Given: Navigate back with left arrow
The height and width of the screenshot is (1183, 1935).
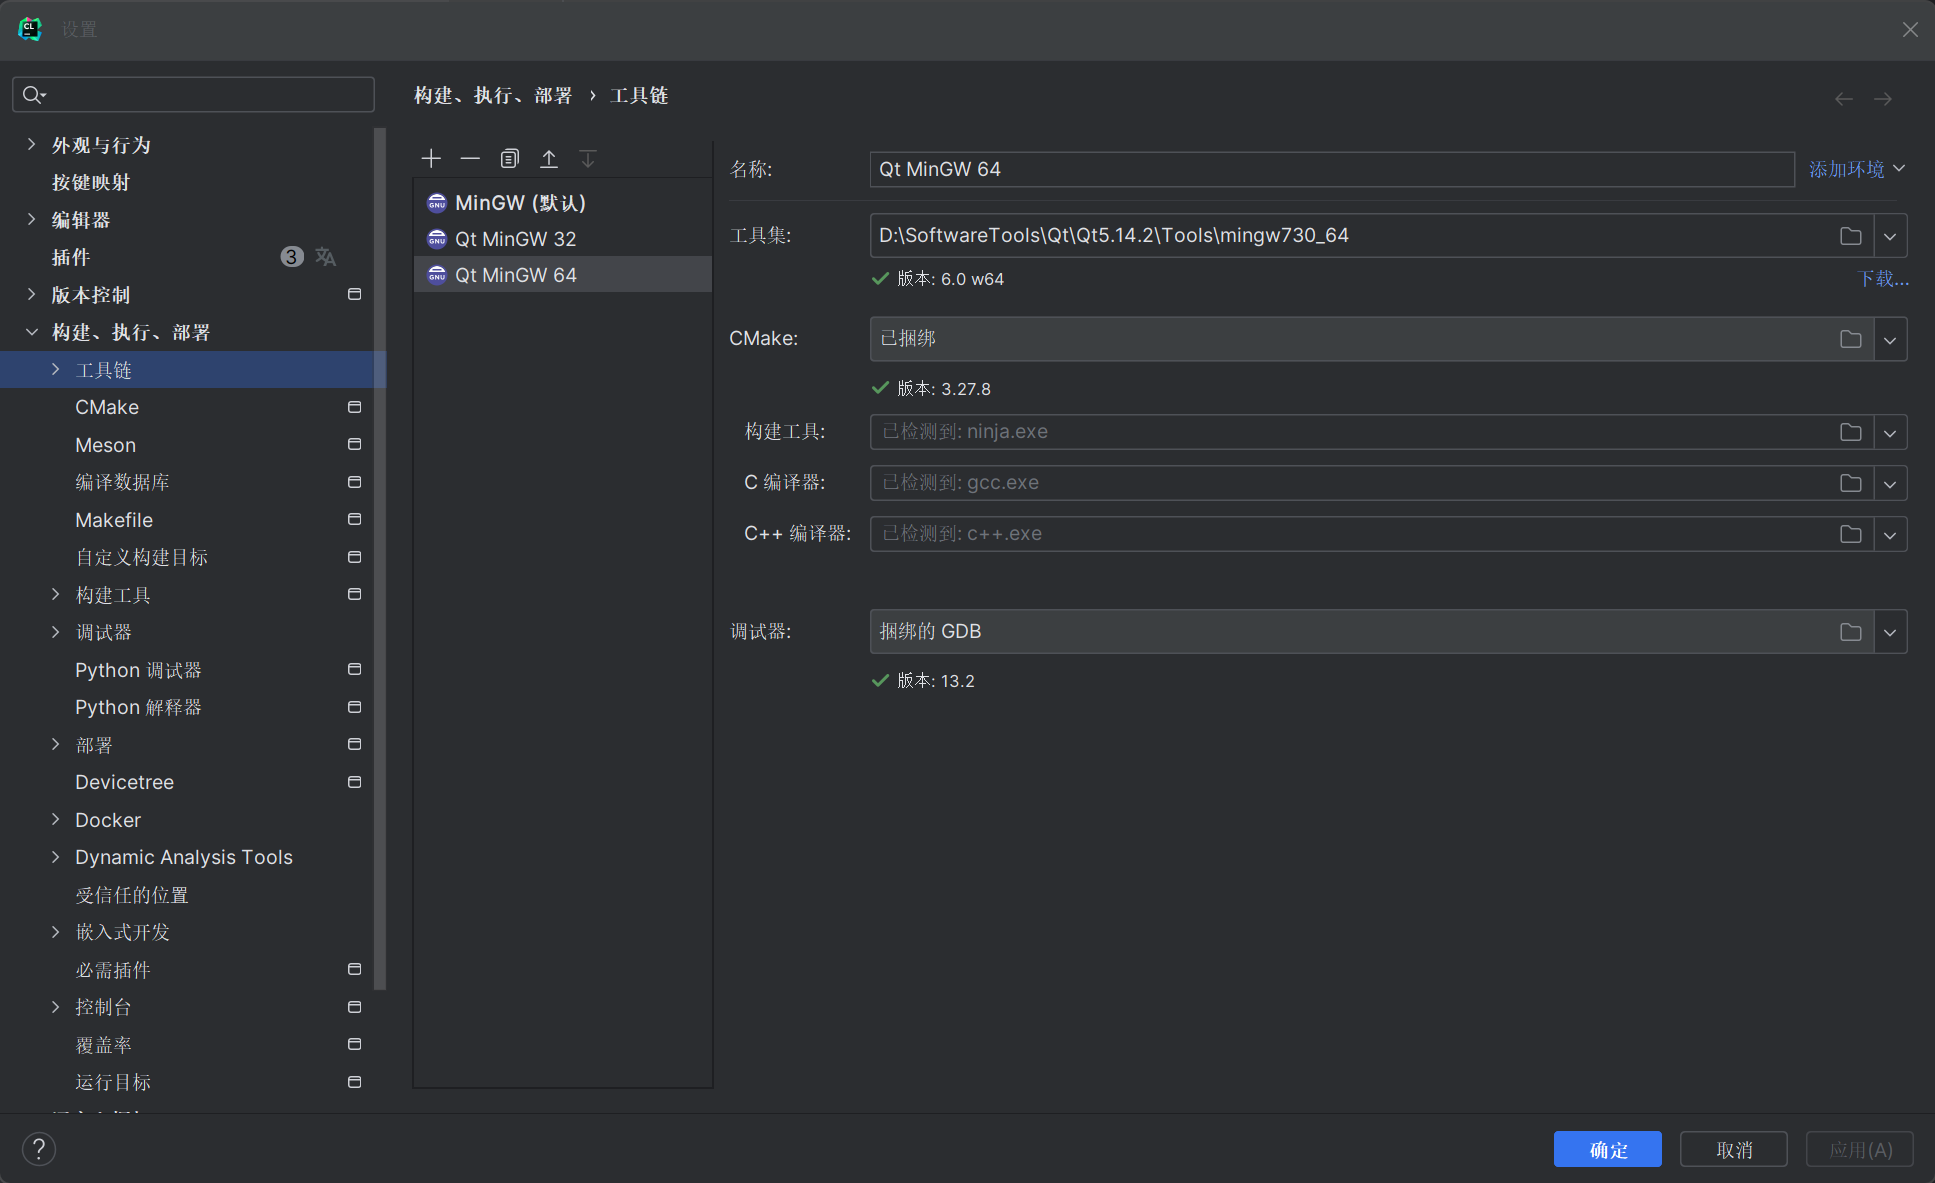Looking at the screenshot, I should click(x=1844, y=99).
